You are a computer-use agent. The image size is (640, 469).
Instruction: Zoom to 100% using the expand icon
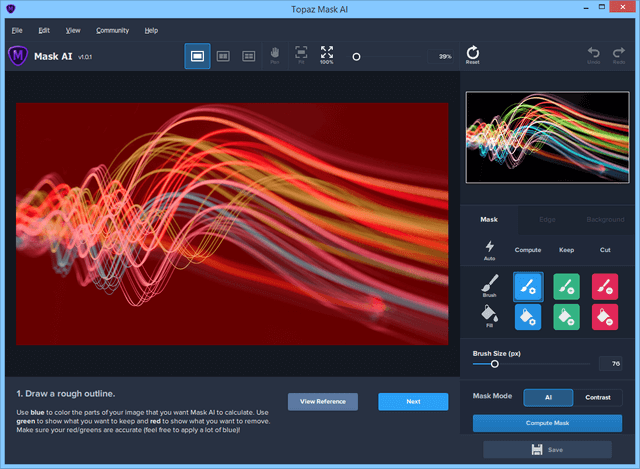327,54
